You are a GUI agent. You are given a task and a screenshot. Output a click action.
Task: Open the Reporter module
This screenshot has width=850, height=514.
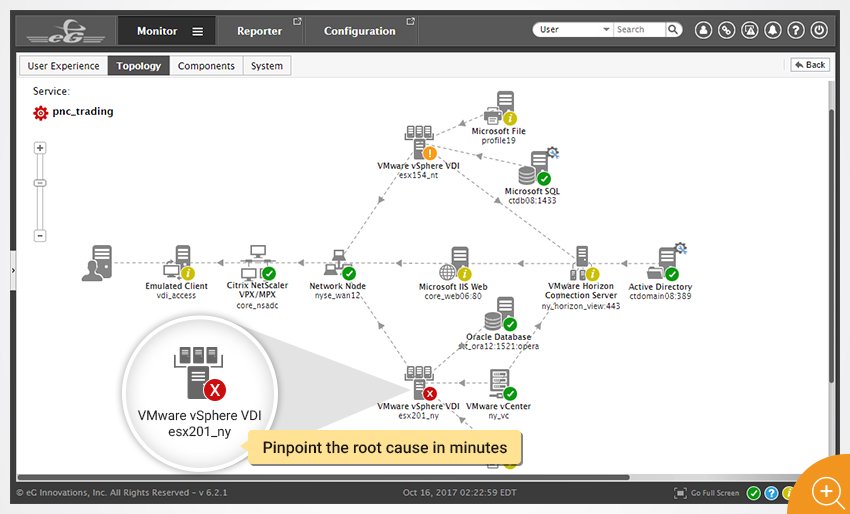click(260, 31)
